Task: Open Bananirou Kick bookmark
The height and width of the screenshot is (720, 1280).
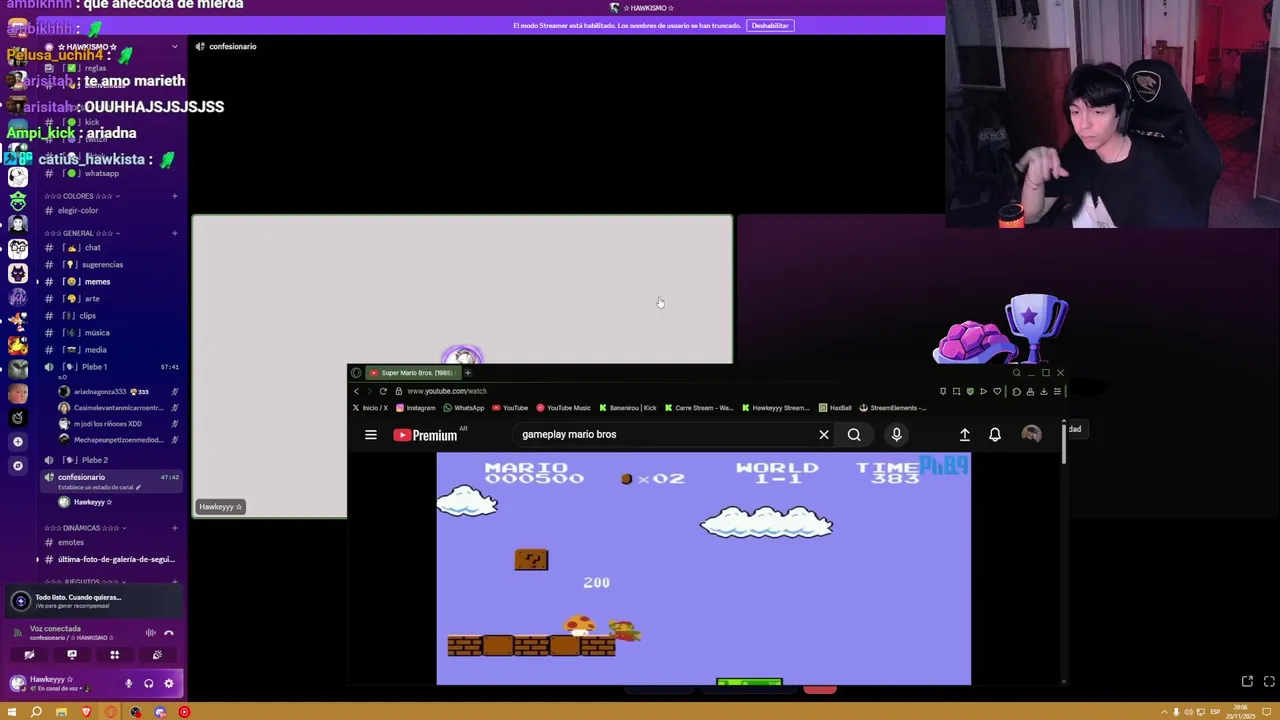Action: [x=628, y=408]
